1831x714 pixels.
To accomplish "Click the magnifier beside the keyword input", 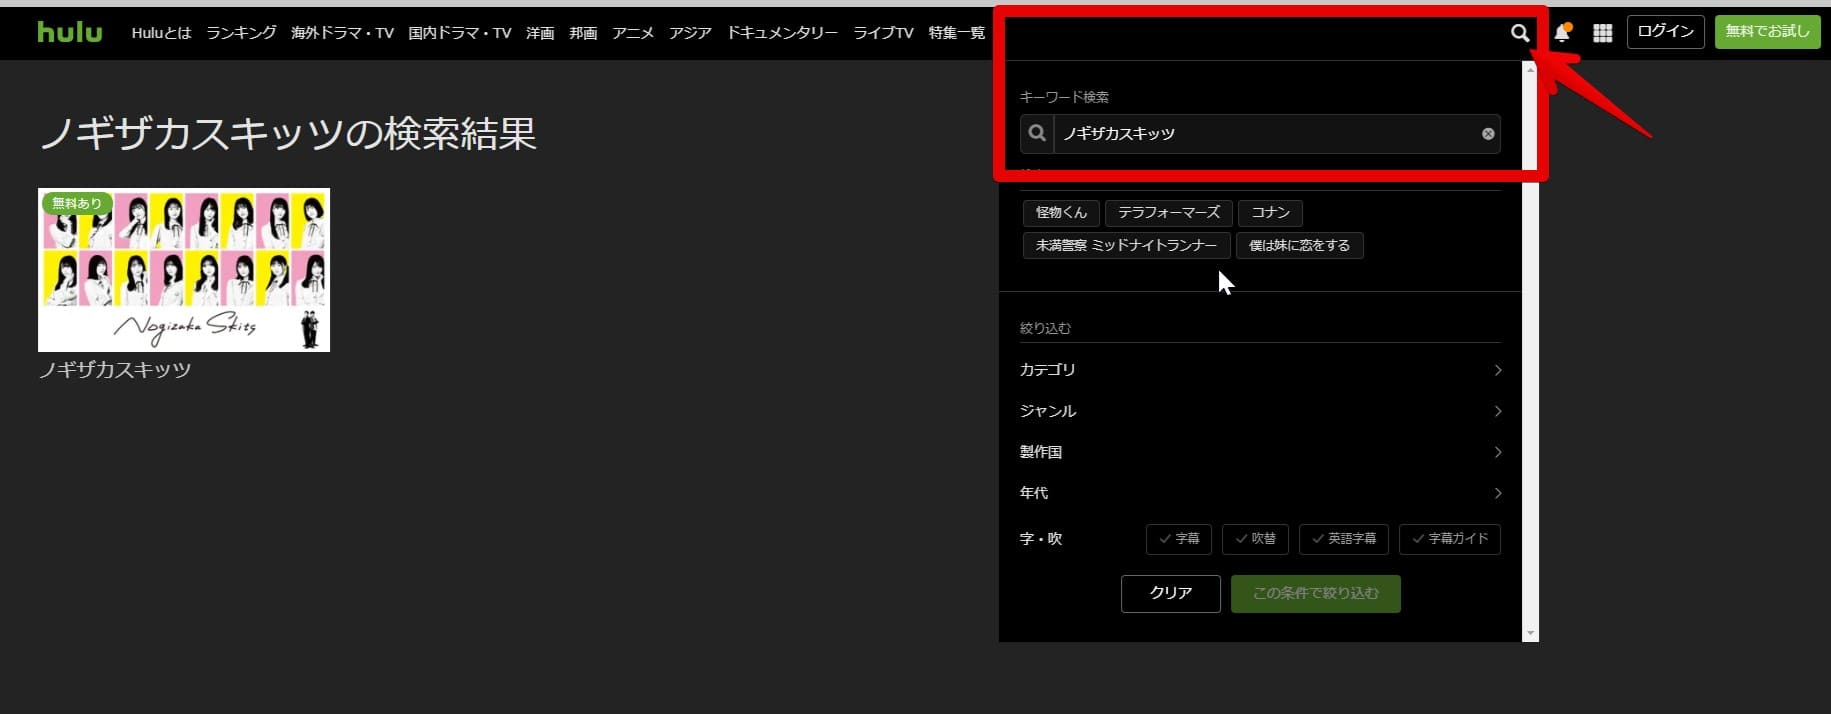I will 1037,134.
